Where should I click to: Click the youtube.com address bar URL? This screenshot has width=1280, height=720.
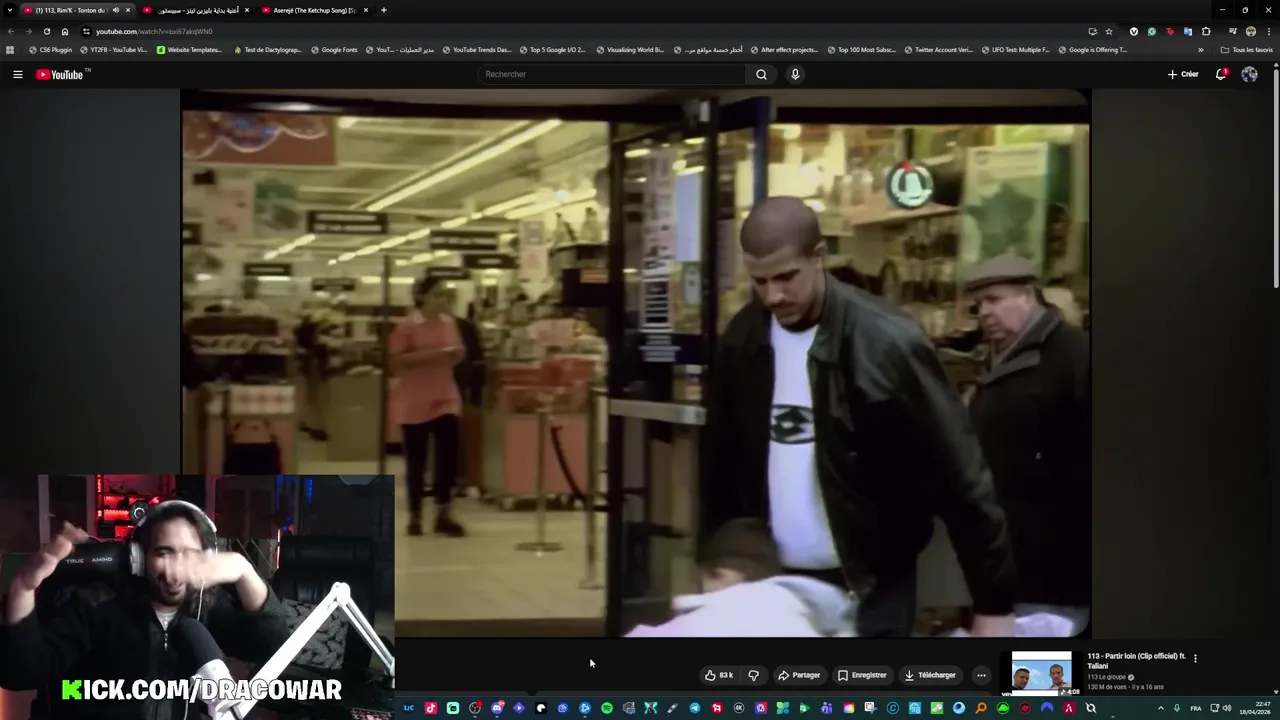(154, 31)
